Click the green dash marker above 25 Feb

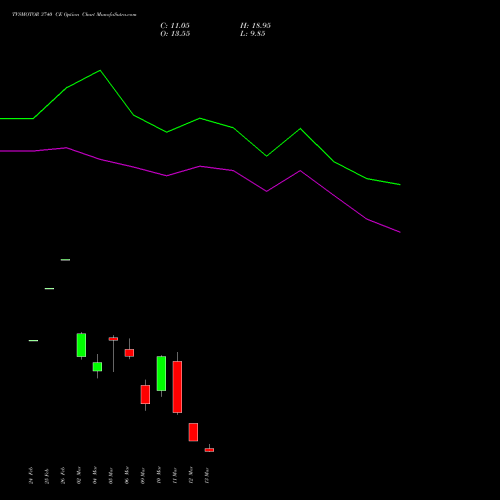[49, 288]
